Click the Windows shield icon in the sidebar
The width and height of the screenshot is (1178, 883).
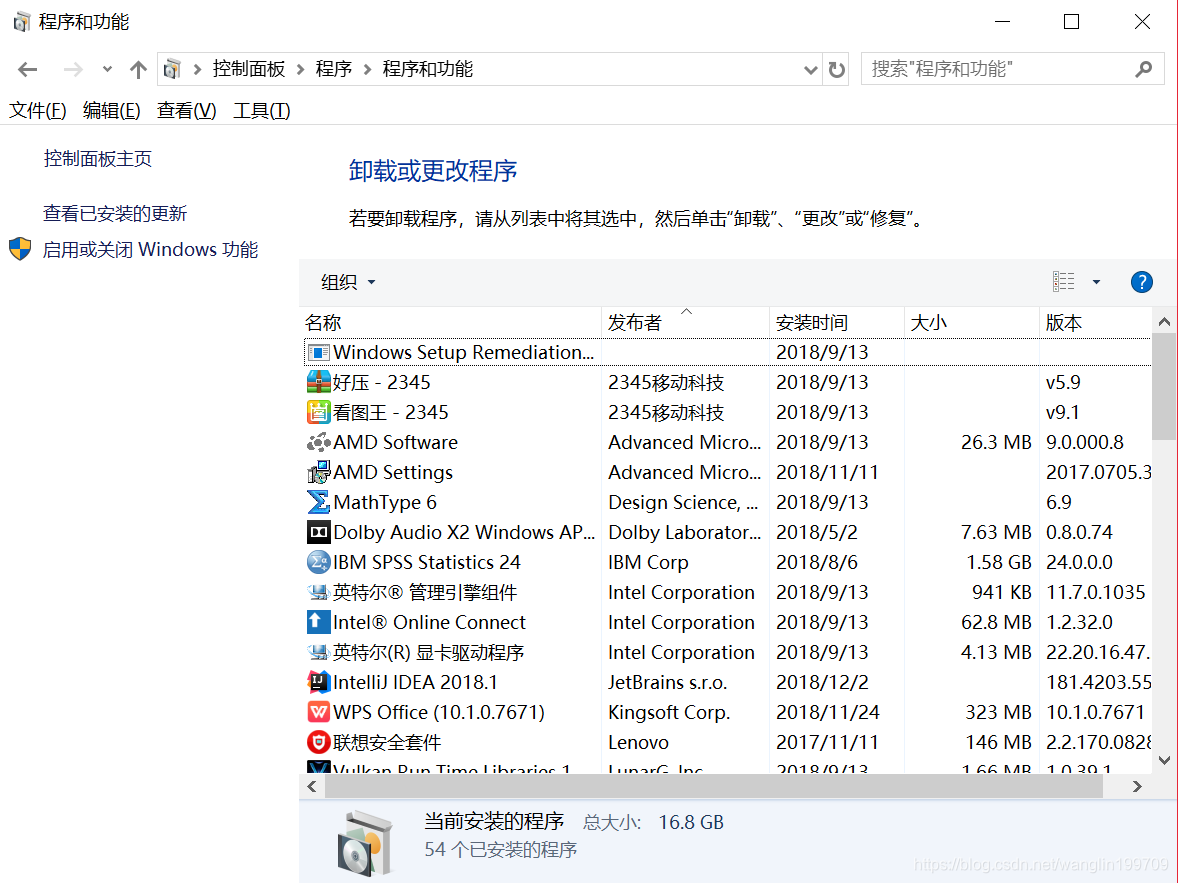(x=20, y=249)
